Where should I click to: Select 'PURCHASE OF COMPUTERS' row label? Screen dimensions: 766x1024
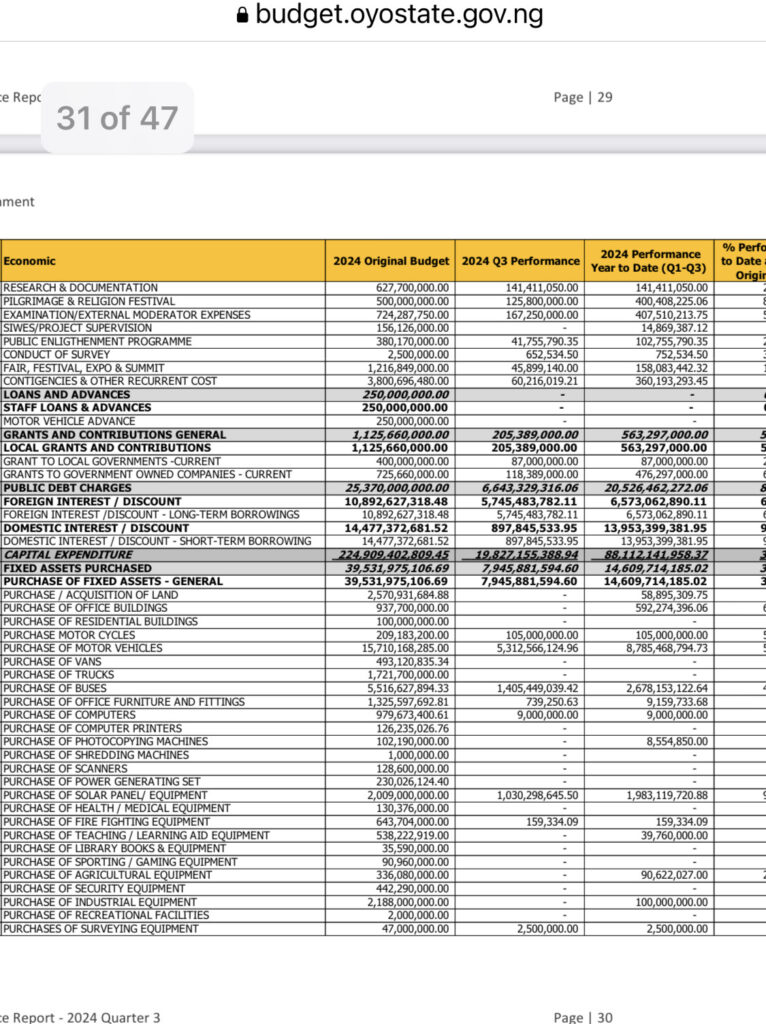(x=69, y=715)
